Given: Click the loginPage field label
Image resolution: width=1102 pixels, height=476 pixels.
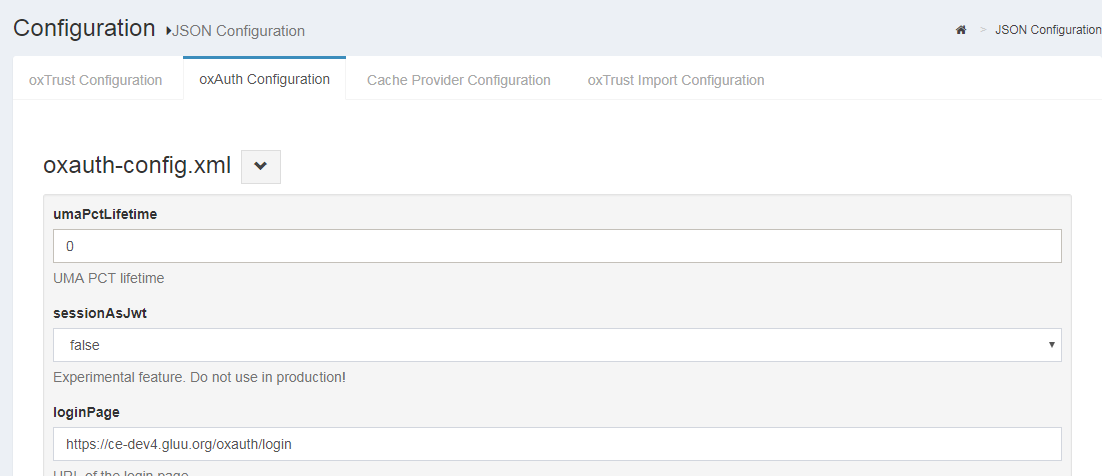Looking at the screenshot, I should click(86, 411).
